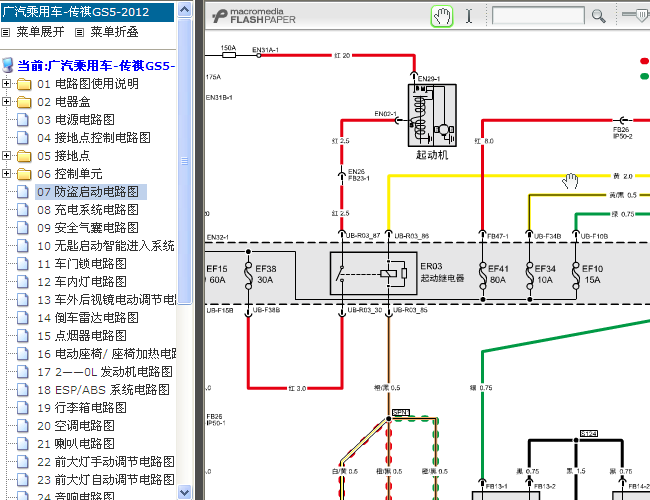Click the ER03 起动继电器 relay symbol
Screen dimensions: 650x500
pos(373,273)
